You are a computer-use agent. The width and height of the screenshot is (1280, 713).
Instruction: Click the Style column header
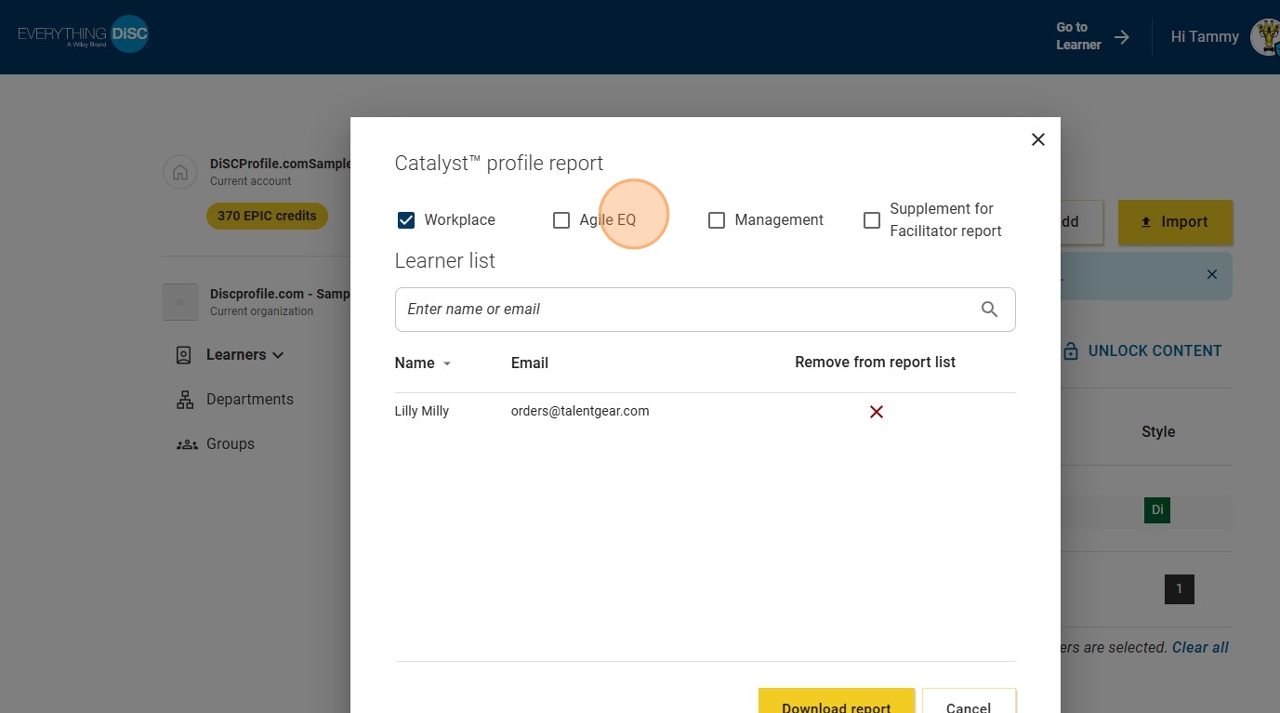pos(1158,432)
